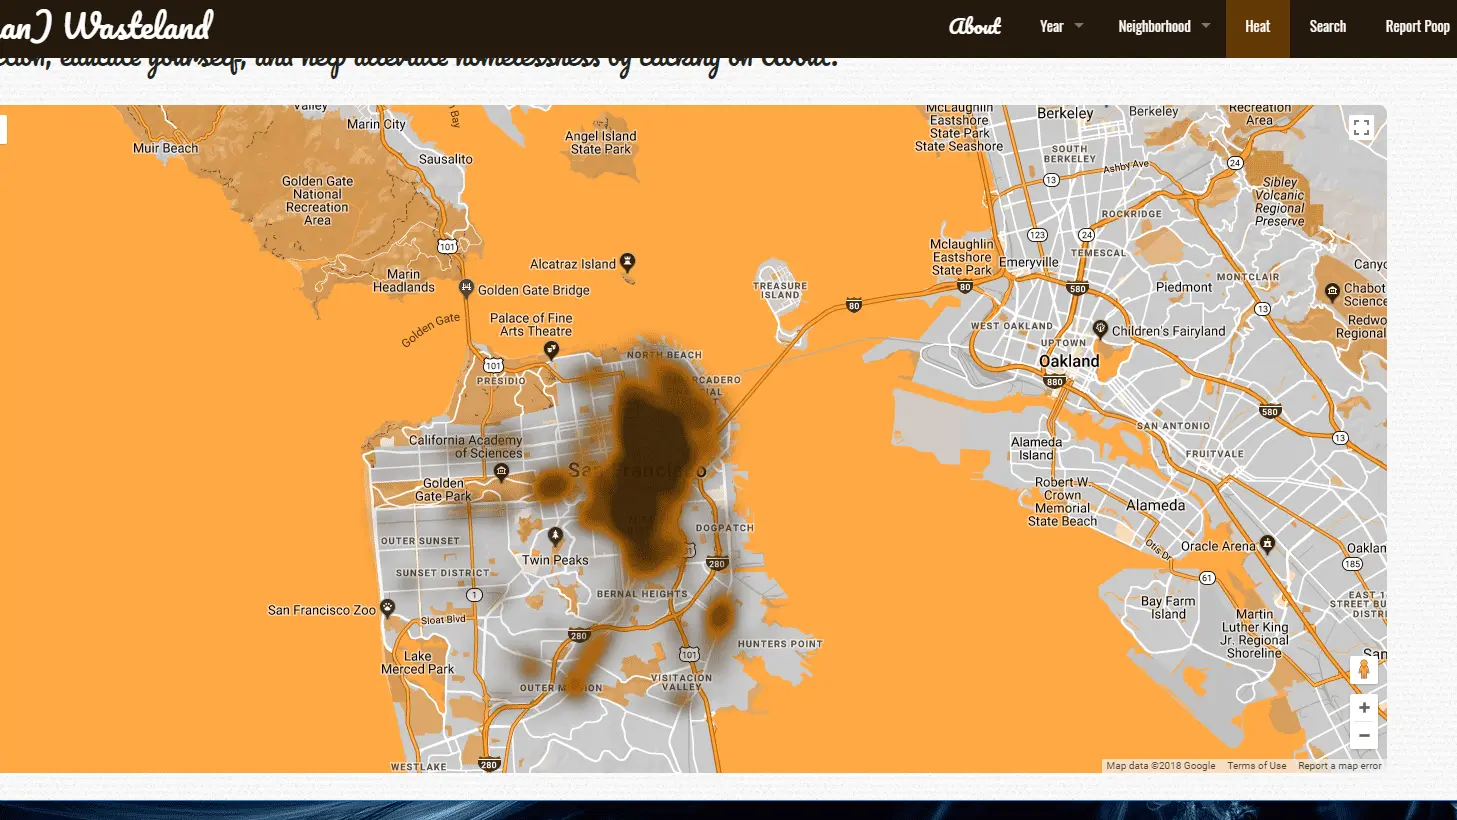This screenshot has width=1457, height=820.
Task: Switch to the Heat view
Action: tap(1257, 27)
